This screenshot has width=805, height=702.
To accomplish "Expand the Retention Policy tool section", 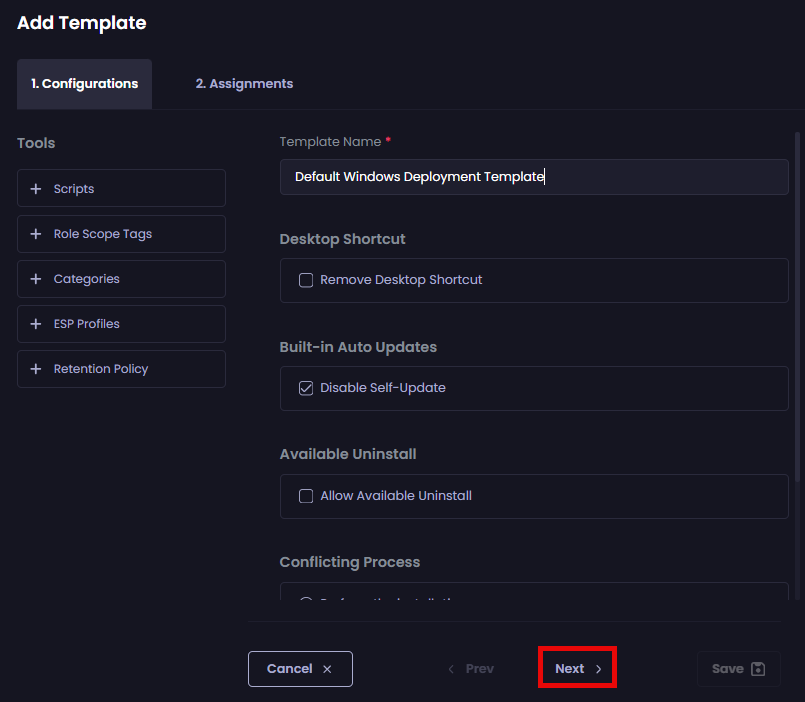I will point(121,369).
